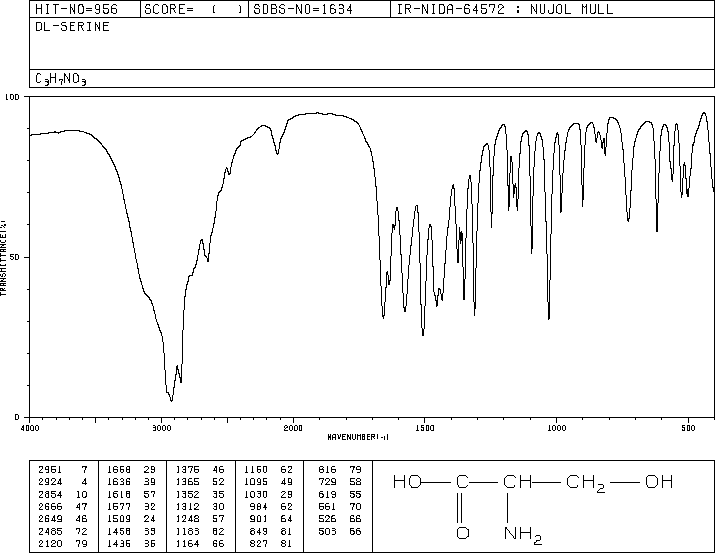Screen dimensions: 715x553
Task: Click the SDBS-NO=1634 header cell
Action: pyautogui.click(x=319, y=9)
